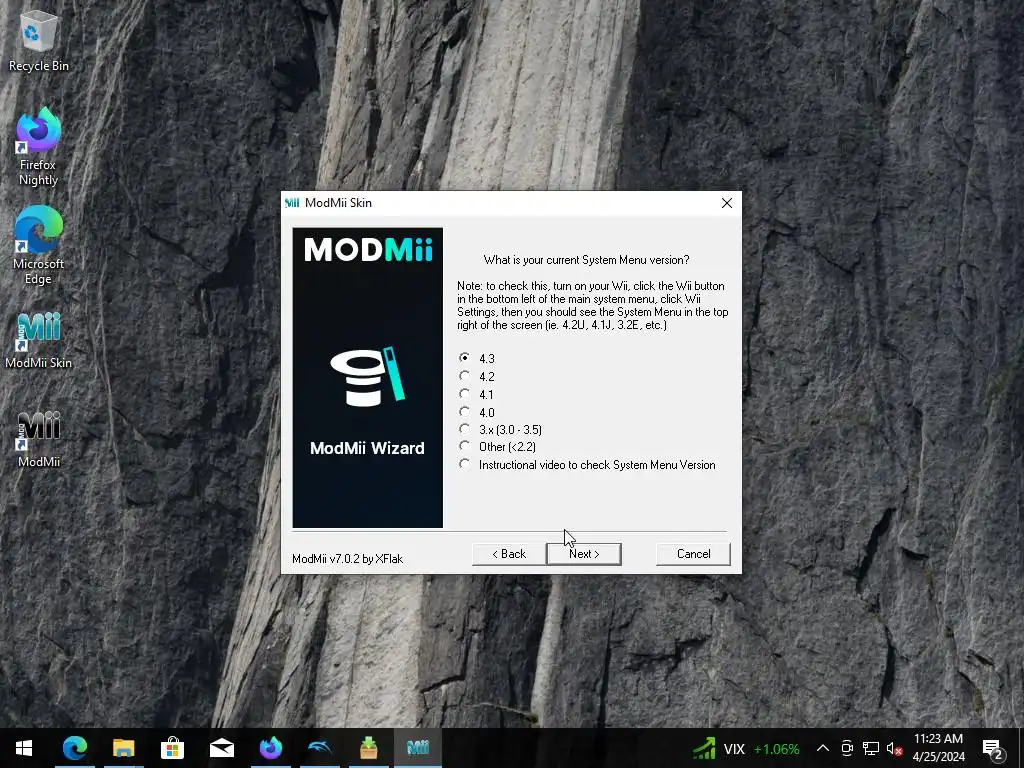Open the Windows Start menu
This screenshot has height=768, width=1024.
pos(24,748)
